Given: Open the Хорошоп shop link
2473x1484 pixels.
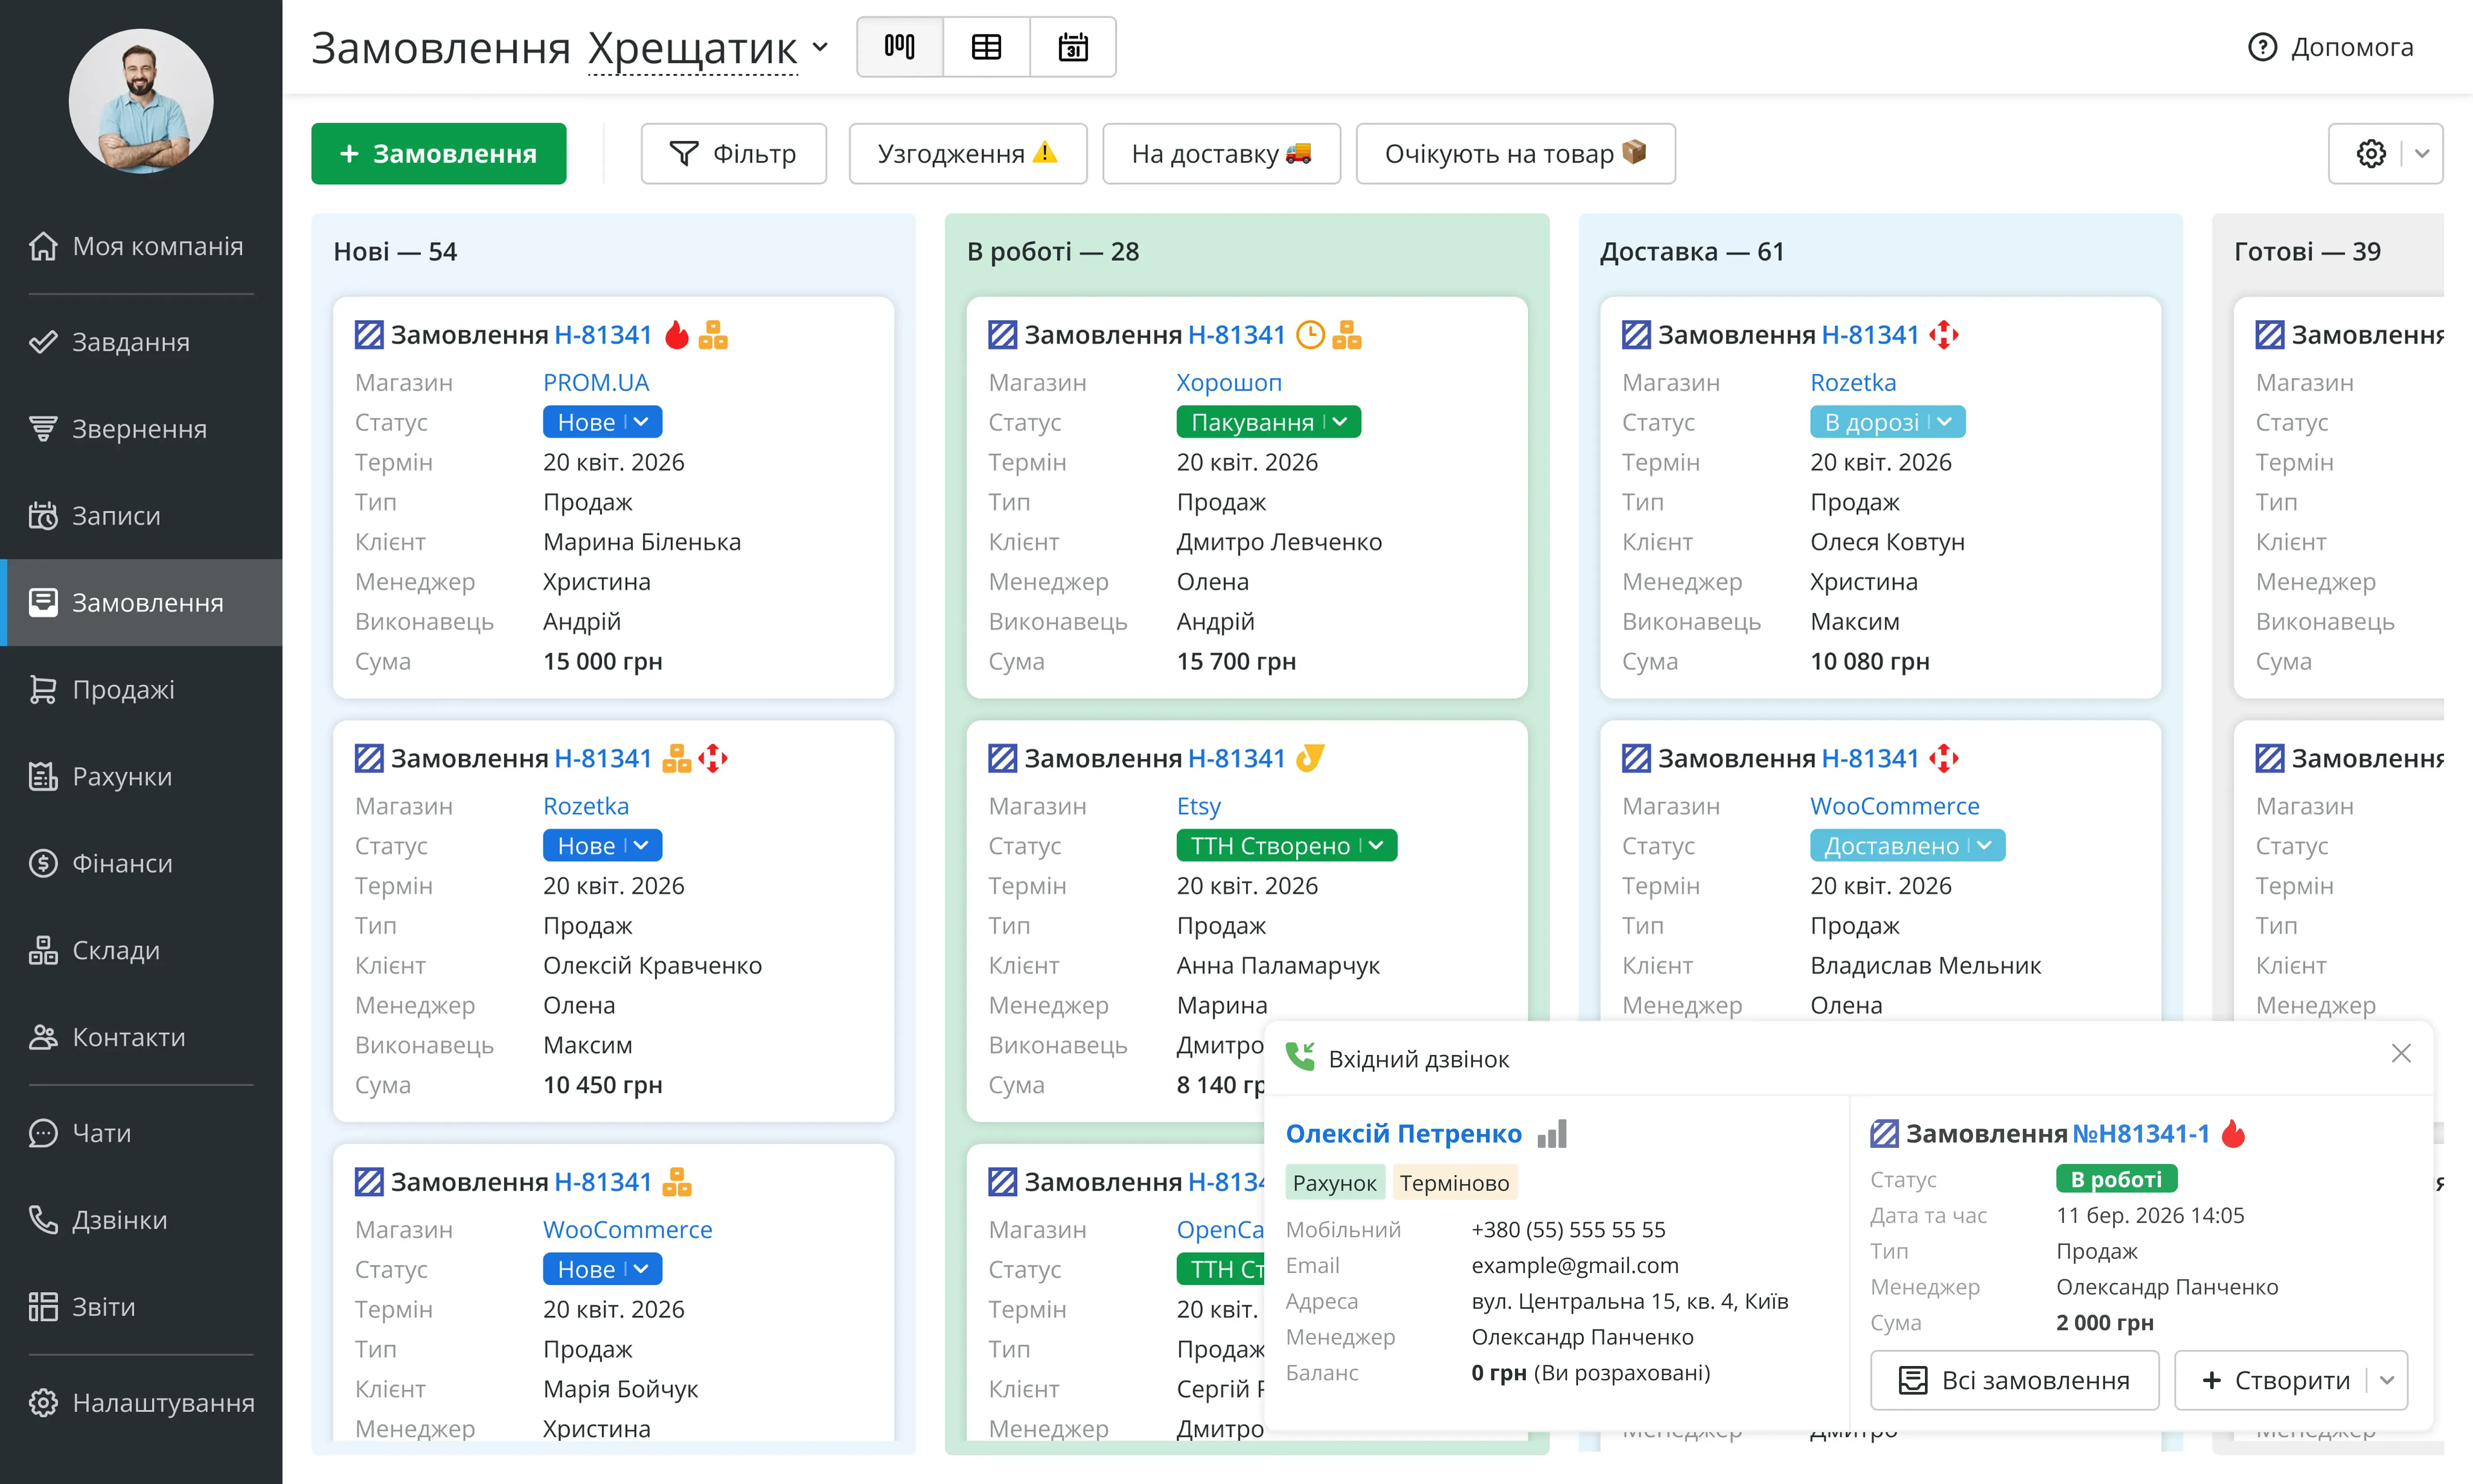Looking at the screenshot, I should (1229, 382).
